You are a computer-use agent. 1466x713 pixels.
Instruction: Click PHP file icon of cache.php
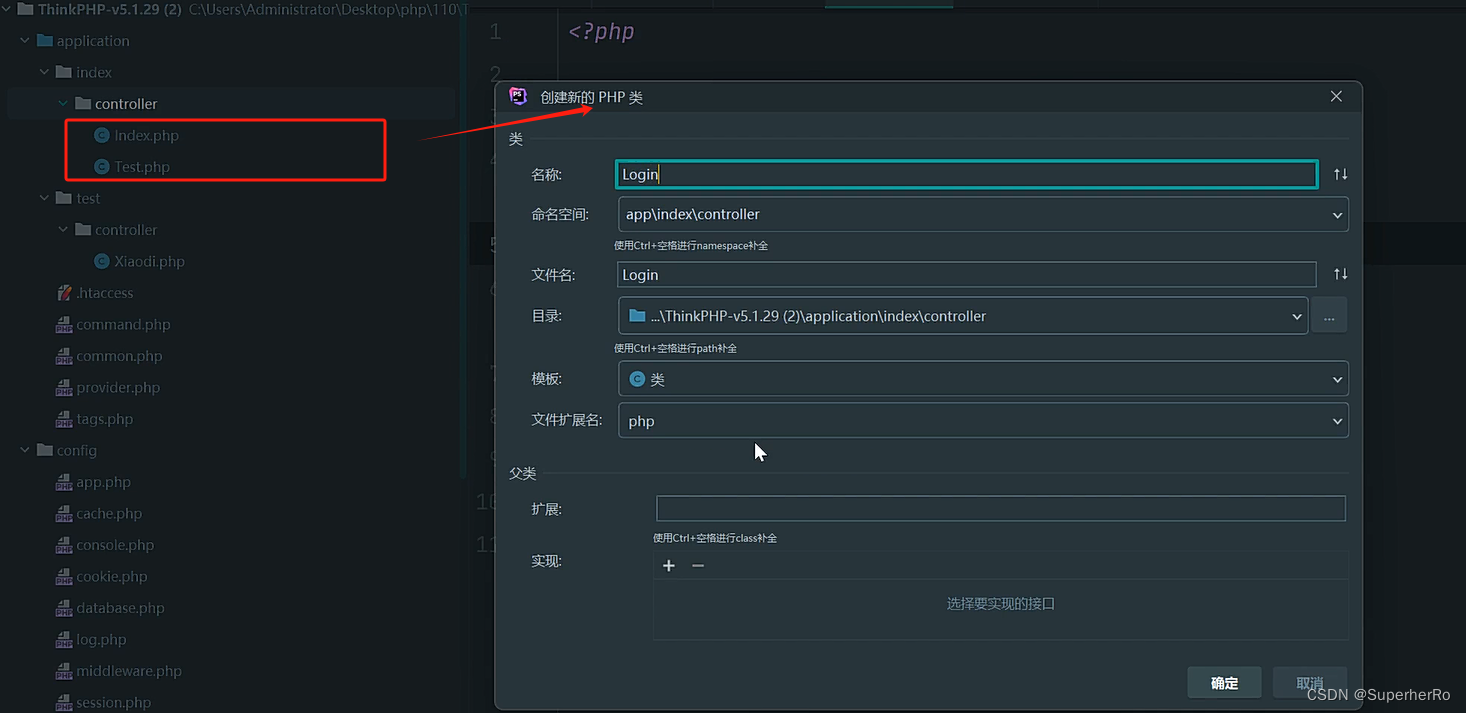pos(64,514)
